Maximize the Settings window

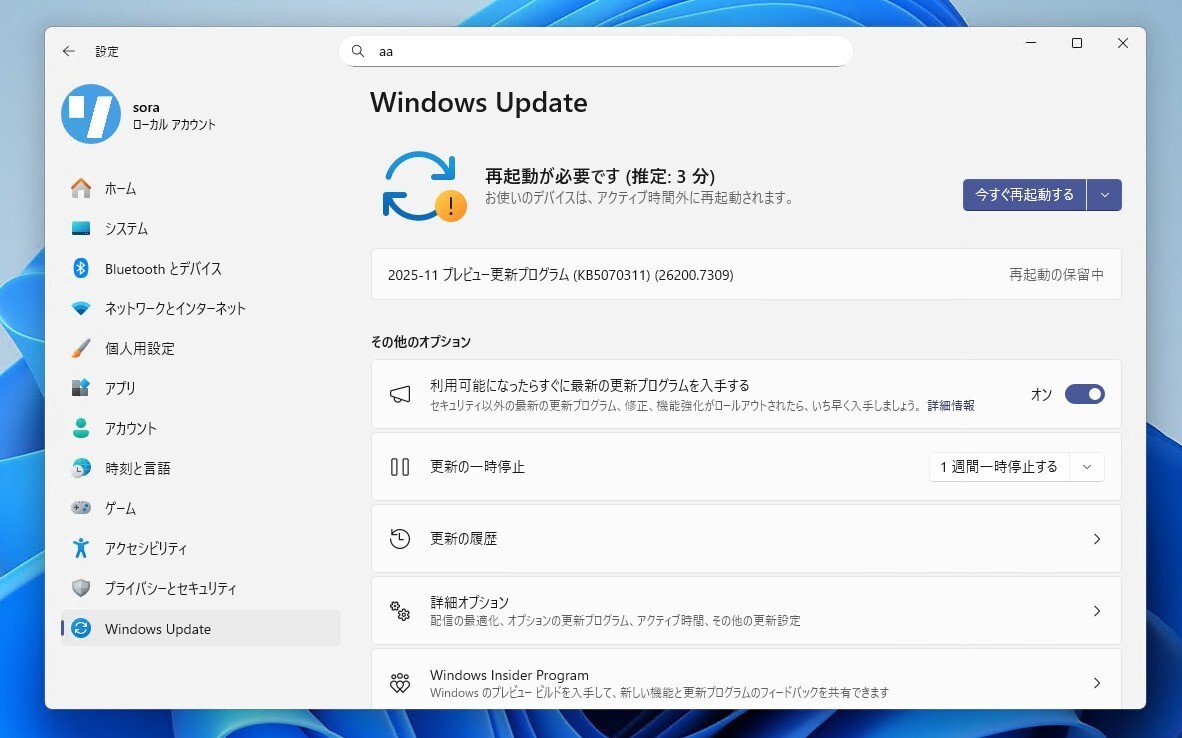(1076, 43)
